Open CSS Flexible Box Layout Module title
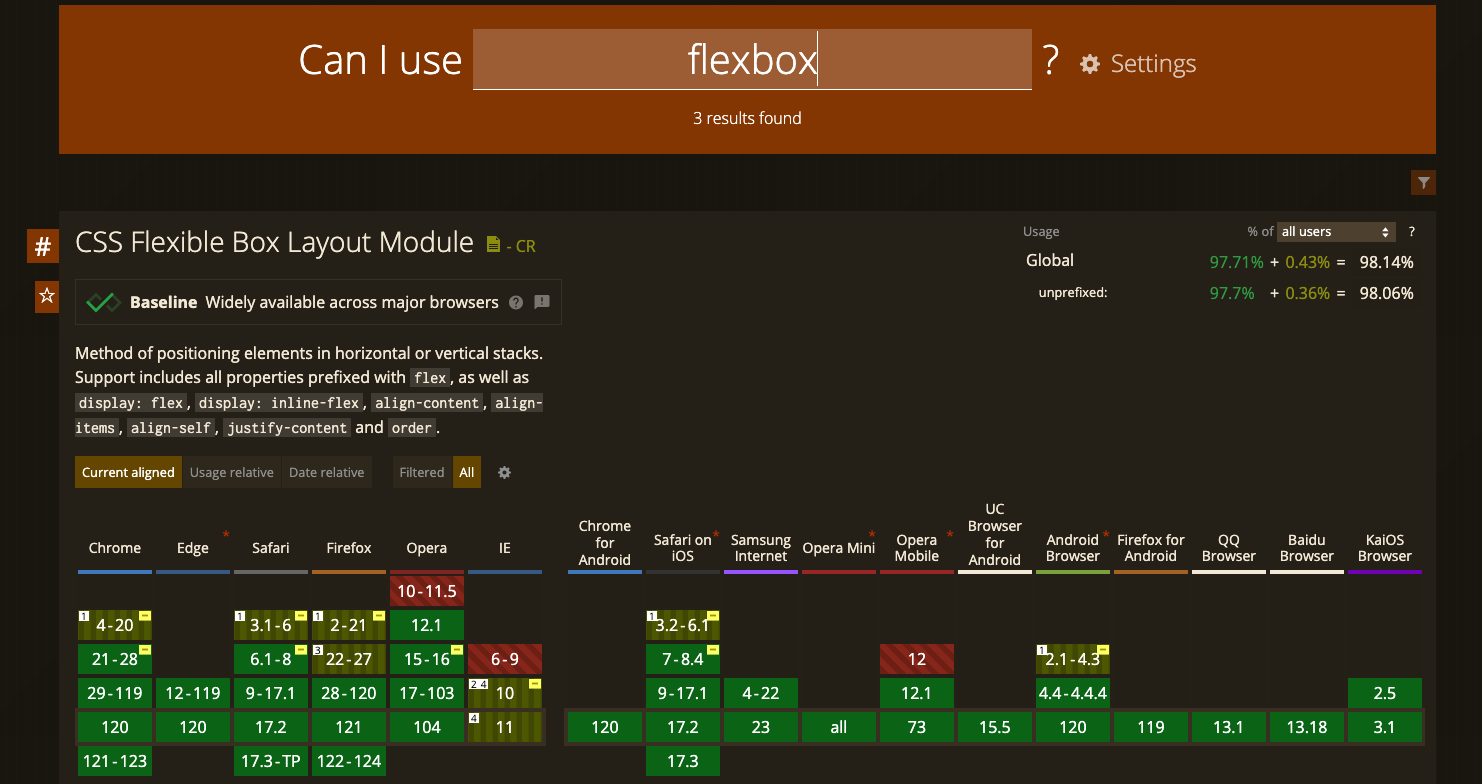The width and height of the screenshot is (1482, 784). click(x=274, y=242)
